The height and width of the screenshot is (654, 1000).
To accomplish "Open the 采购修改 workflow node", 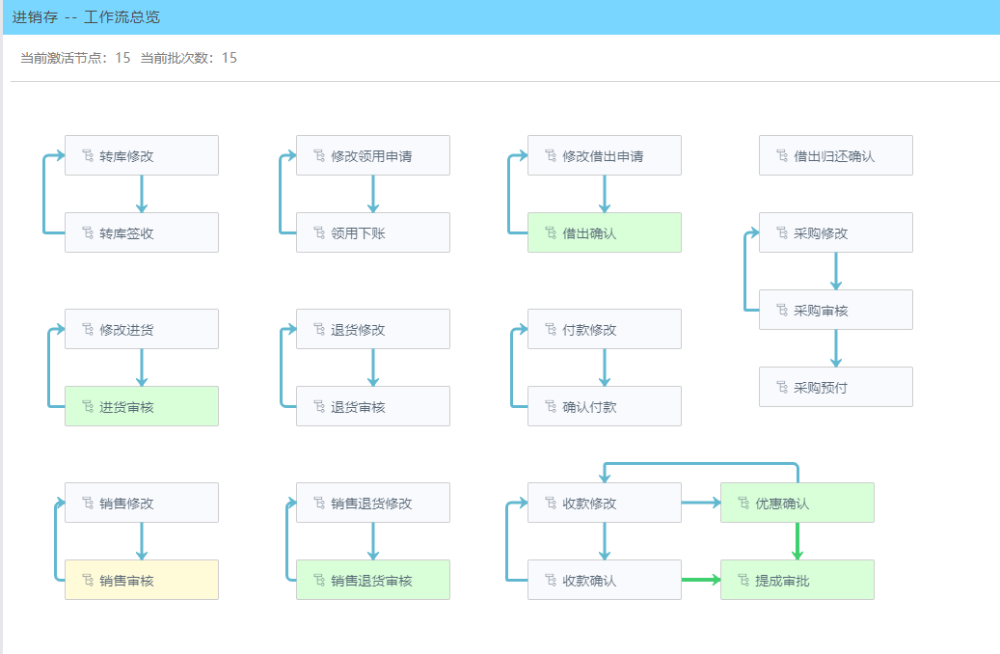I will point(836,232).
